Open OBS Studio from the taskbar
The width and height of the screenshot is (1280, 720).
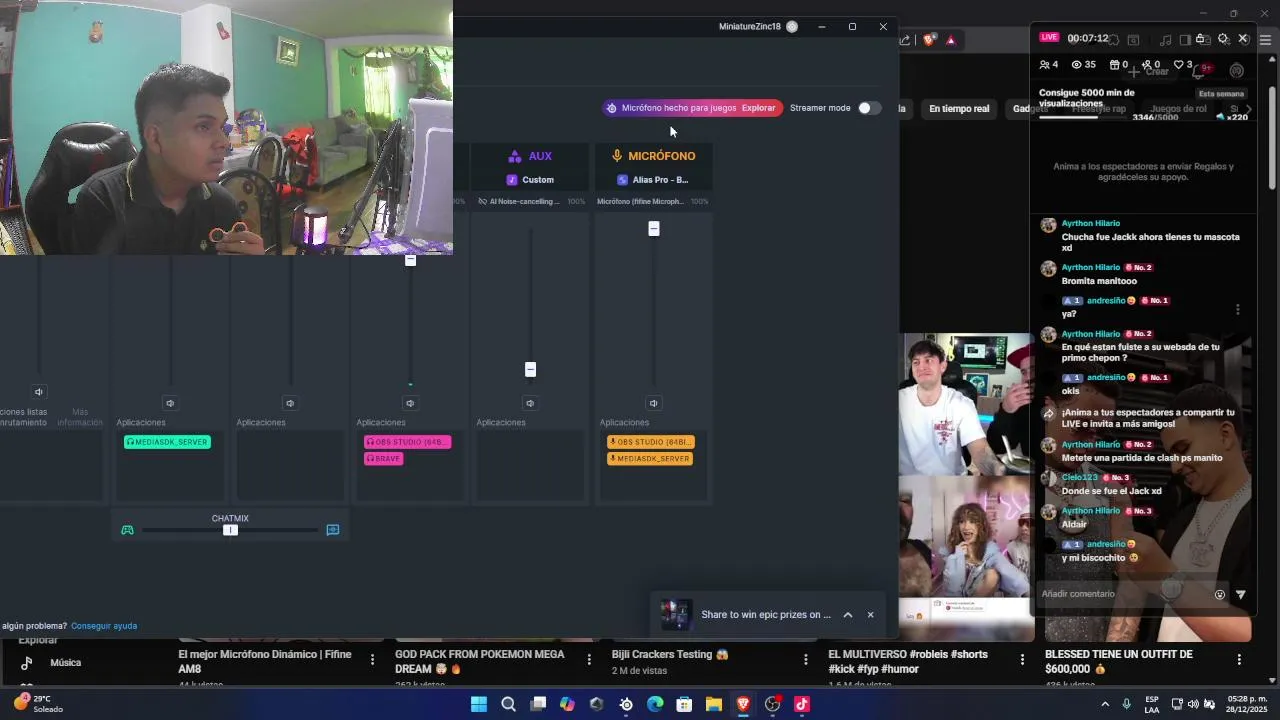pyautogui.click(x=772, y=704)
